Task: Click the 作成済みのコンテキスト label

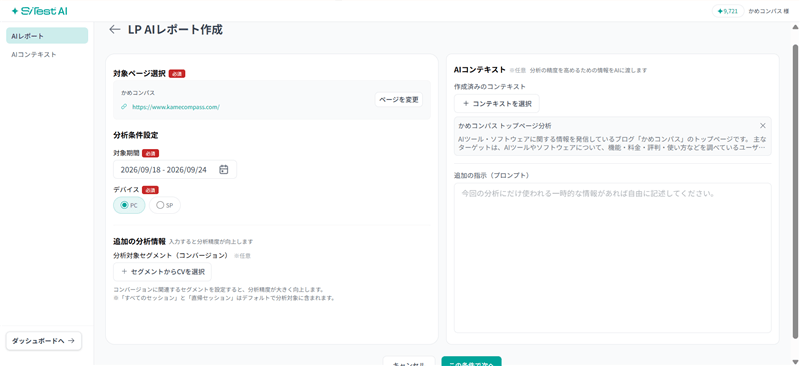Action: click(x=490, y=87)
